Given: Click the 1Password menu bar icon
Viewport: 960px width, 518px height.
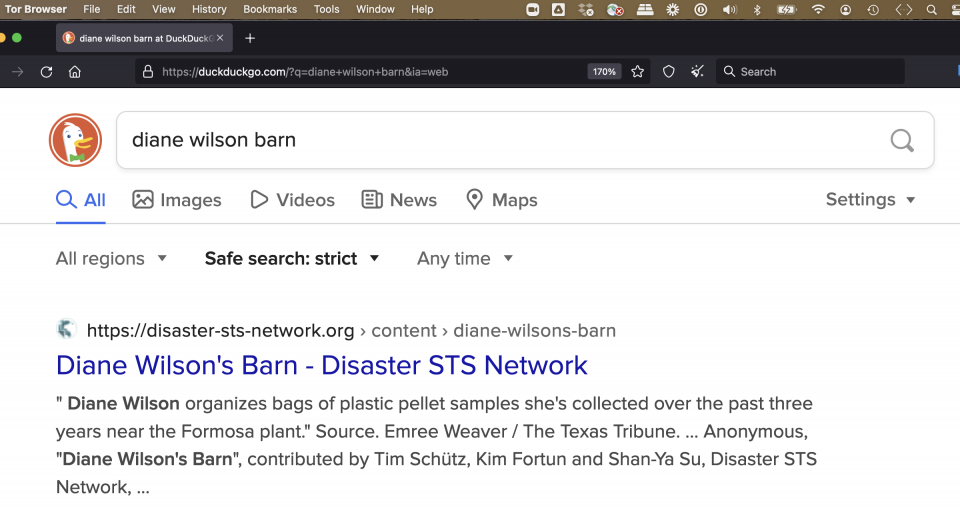Looking at the screenshot, I should tap(701, 9).
